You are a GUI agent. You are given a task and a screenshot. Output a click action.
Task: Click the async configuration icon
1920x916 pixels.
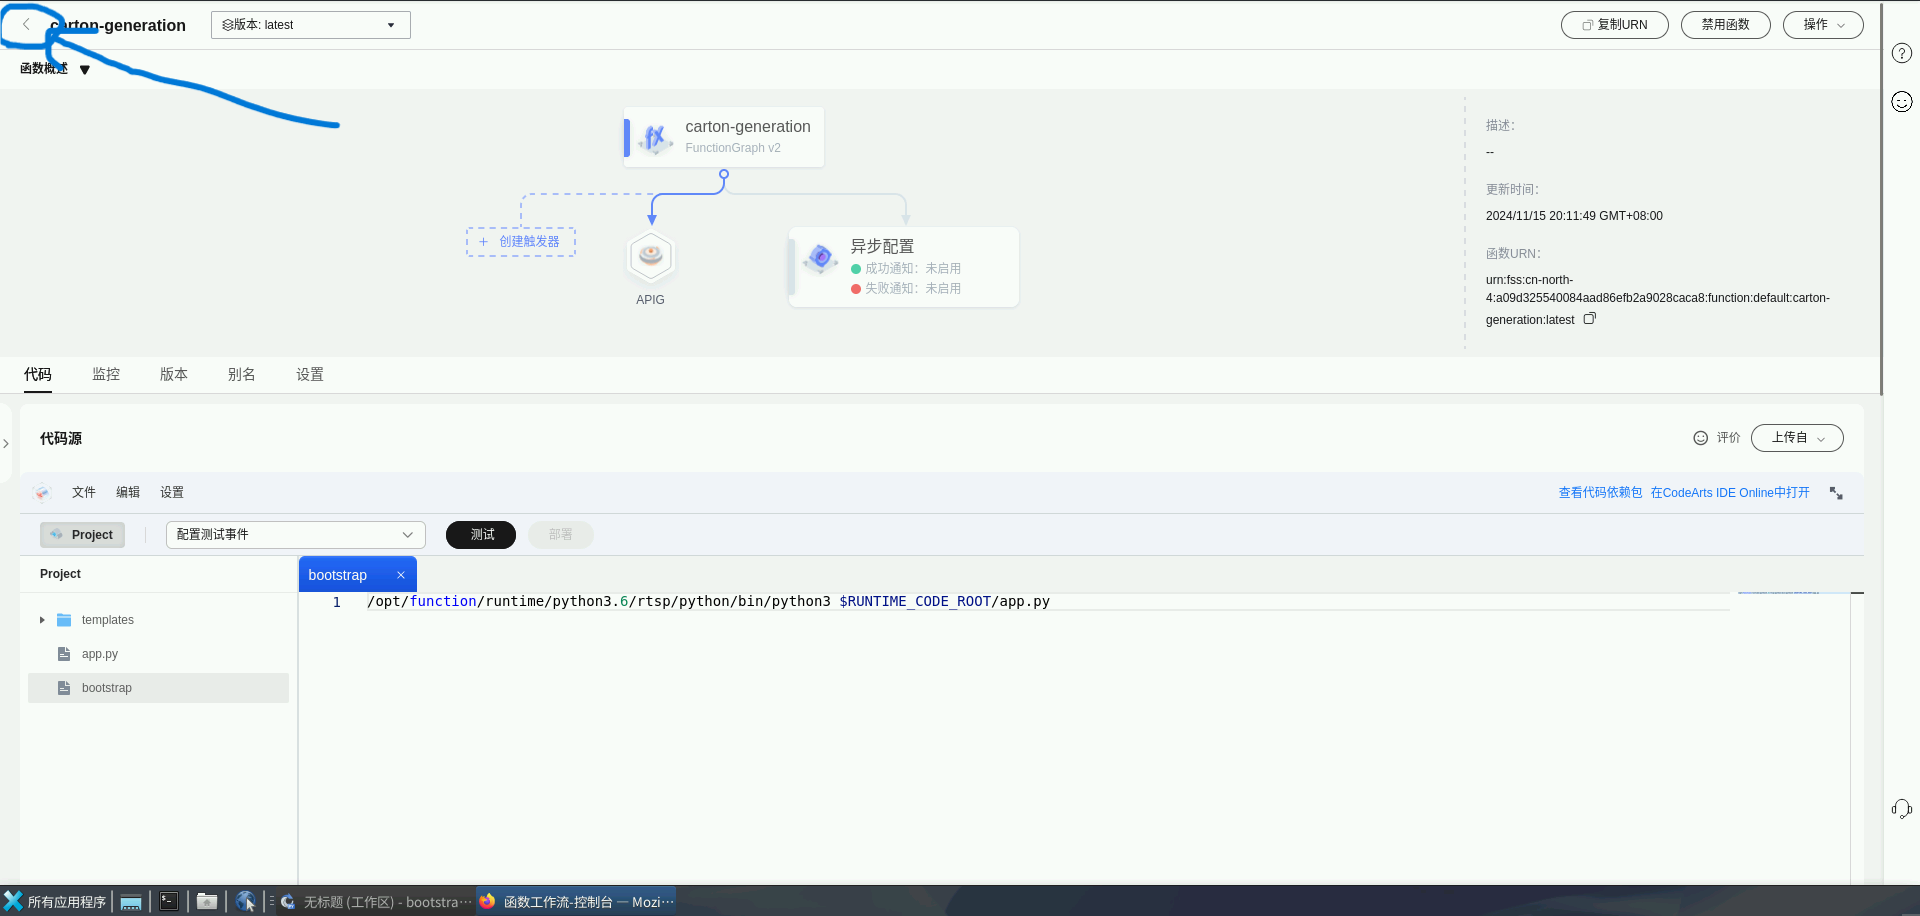coord(821,259)
